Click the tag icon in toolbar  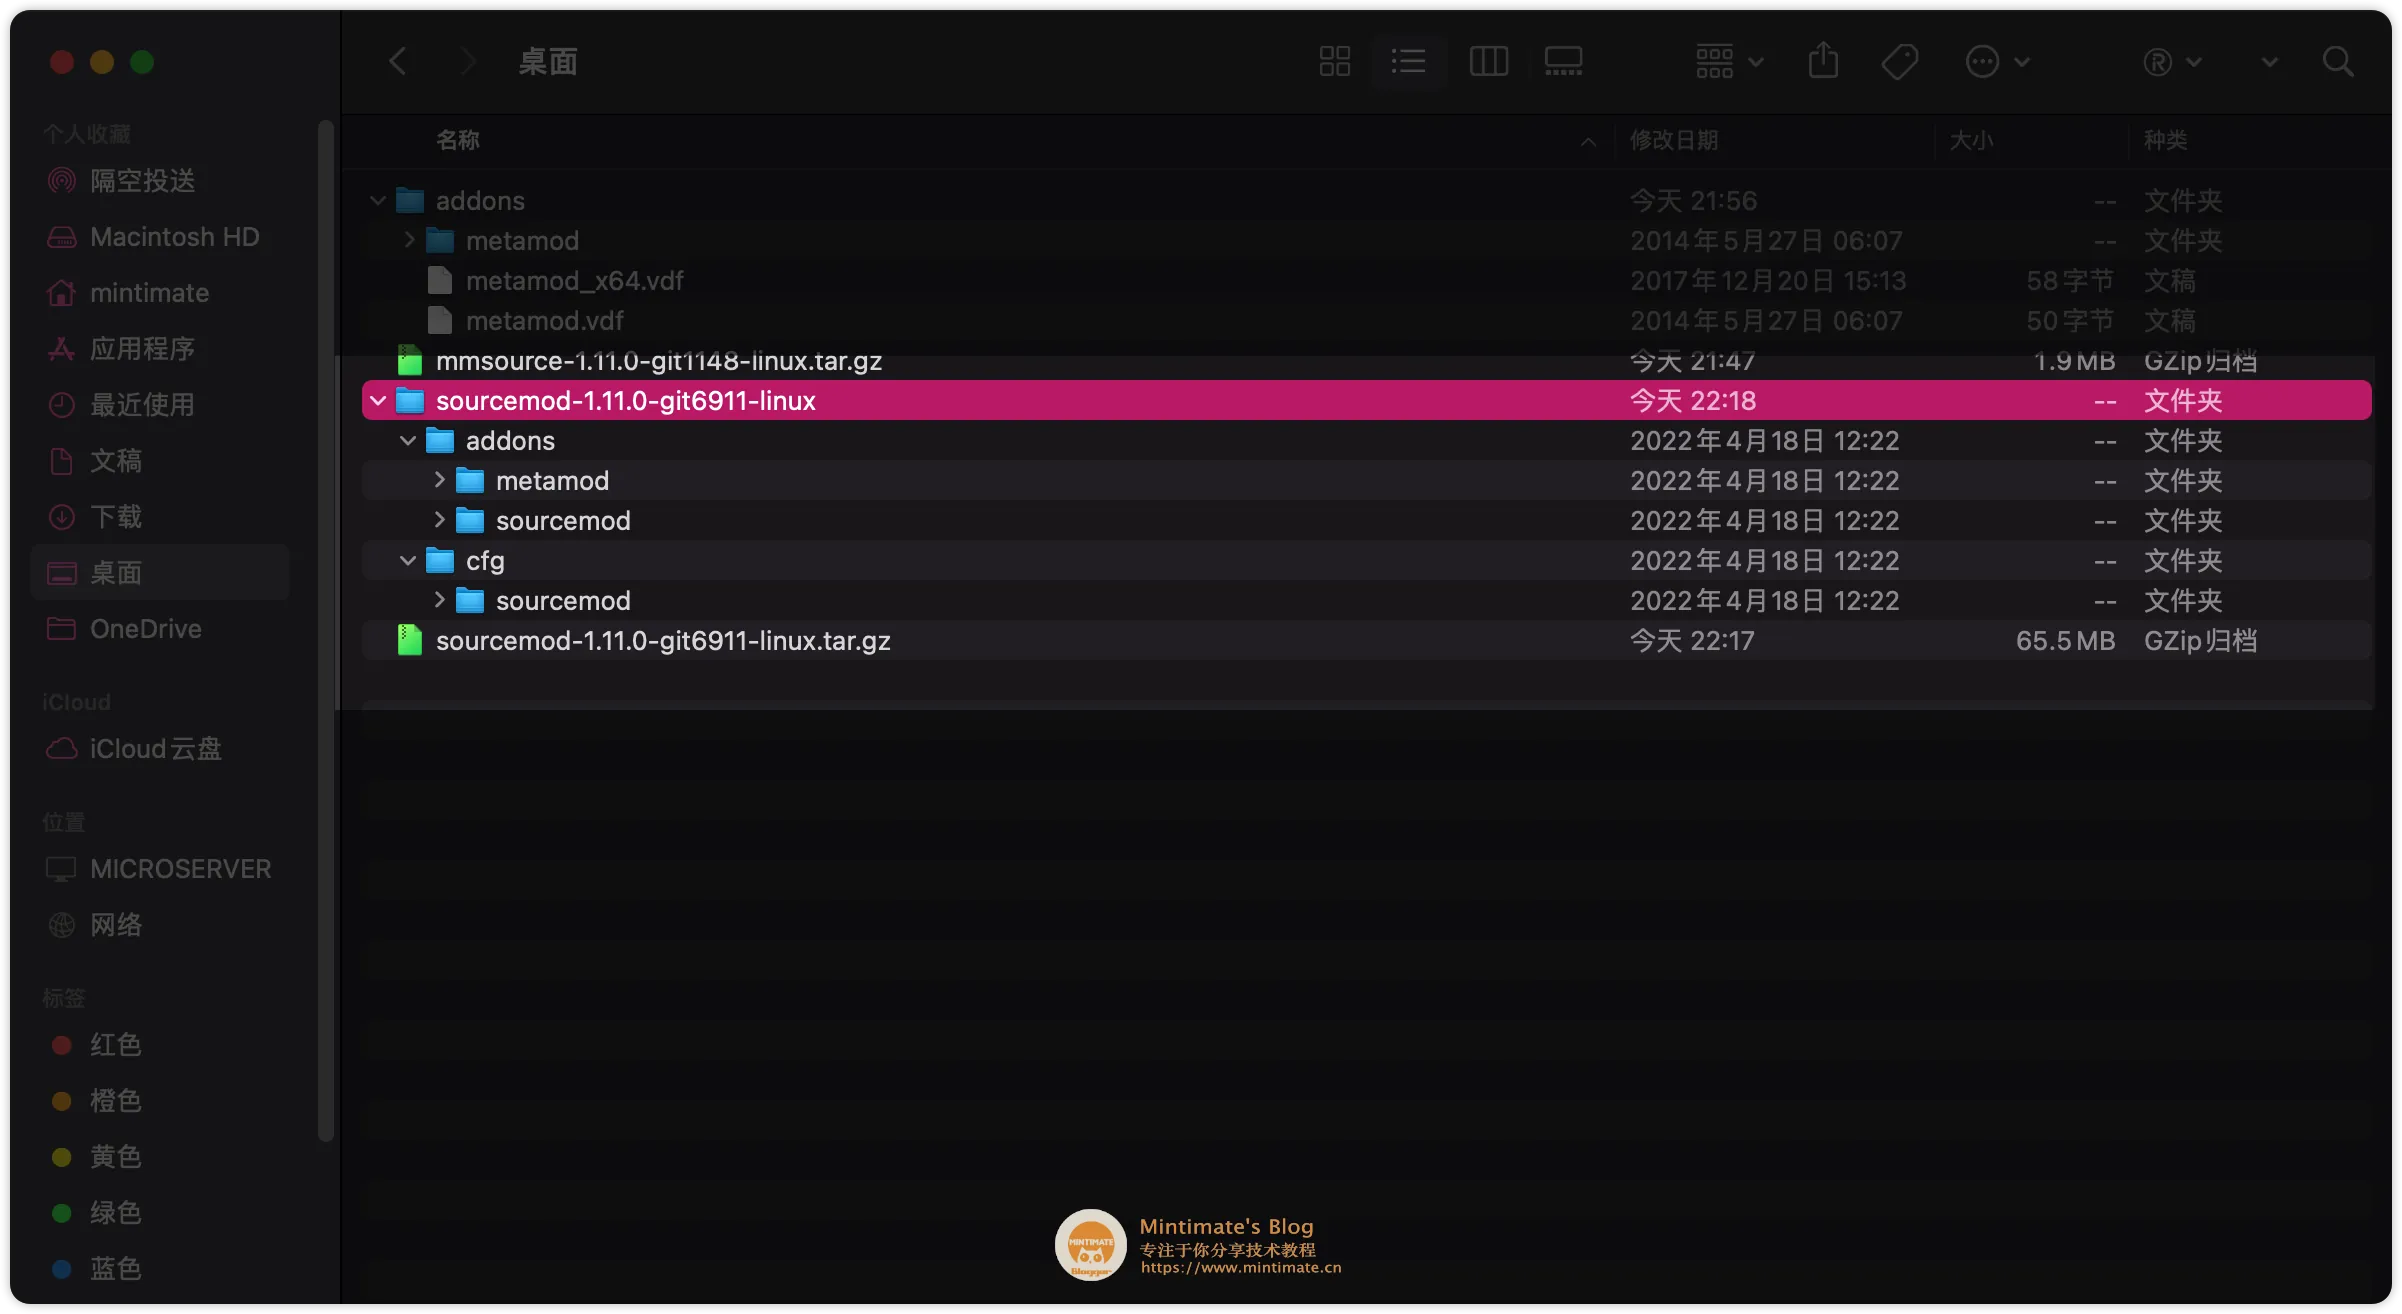coord(1898,61)
